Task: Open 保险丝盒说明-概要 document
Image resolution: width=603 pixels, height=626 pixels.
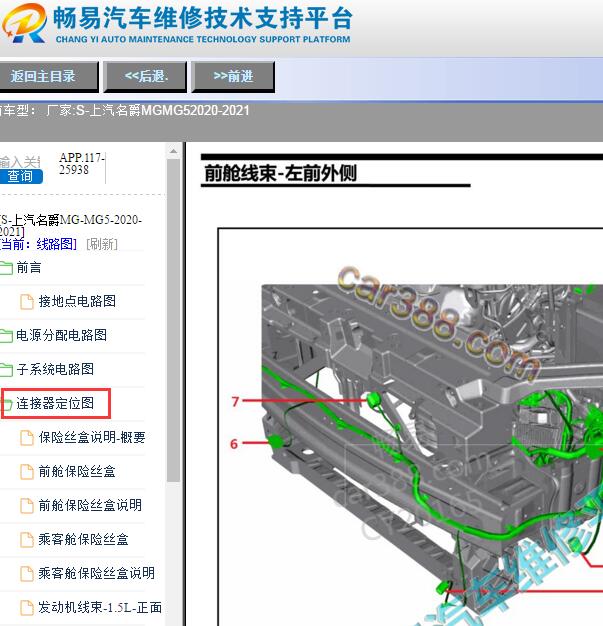Action: pyautogui.click(x=92, y=438)
